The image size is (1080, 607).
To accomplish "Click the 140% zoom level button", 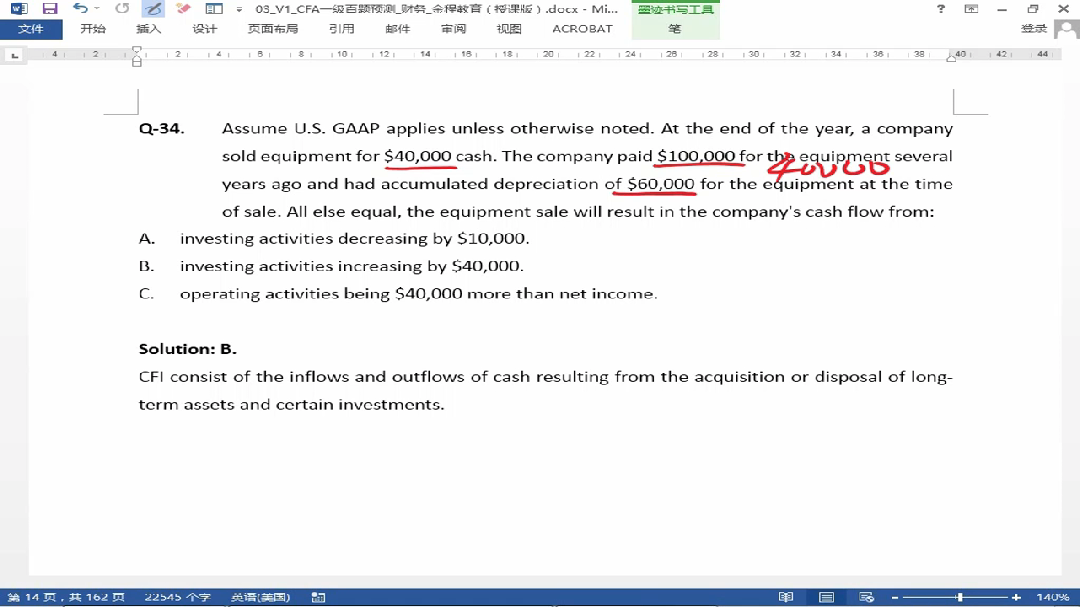I will pos(1052,597).
